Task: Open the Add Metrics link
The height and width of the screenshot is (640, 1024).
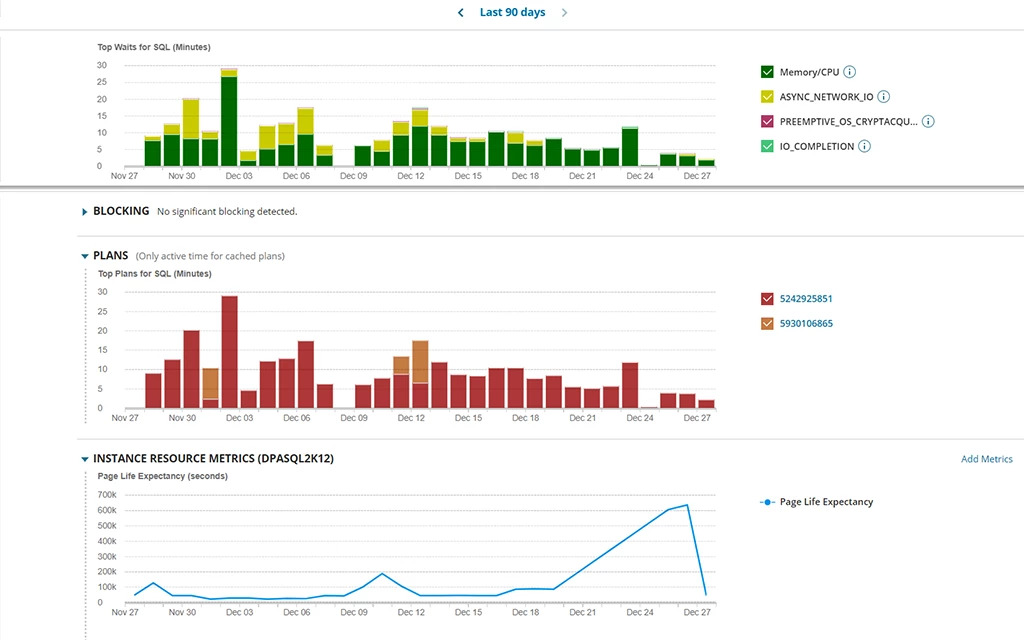Action: pos(986,459)
